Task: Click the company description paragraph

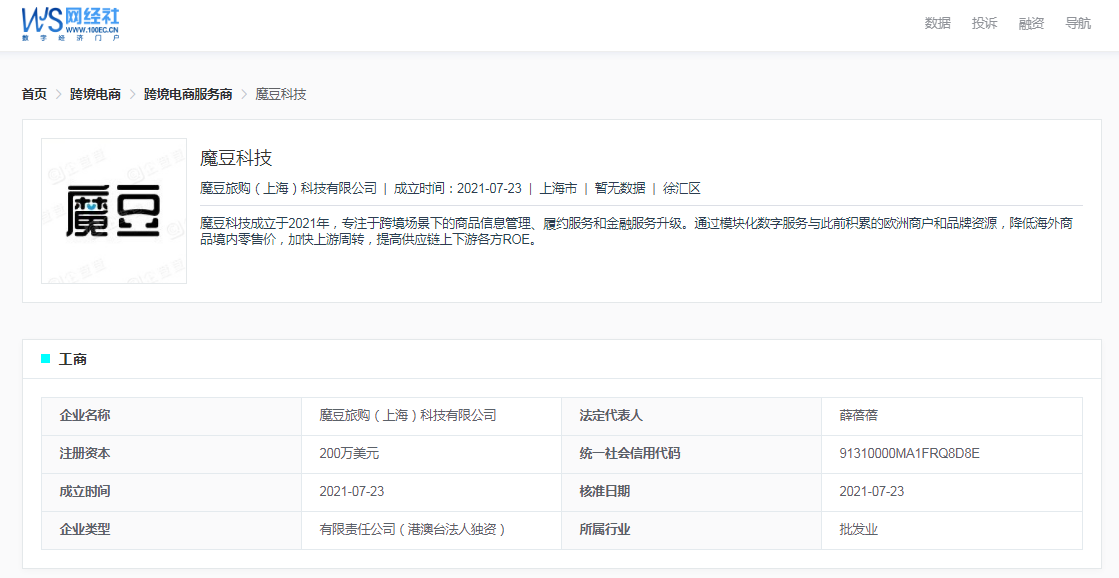Action: click(x=637, y=231)
